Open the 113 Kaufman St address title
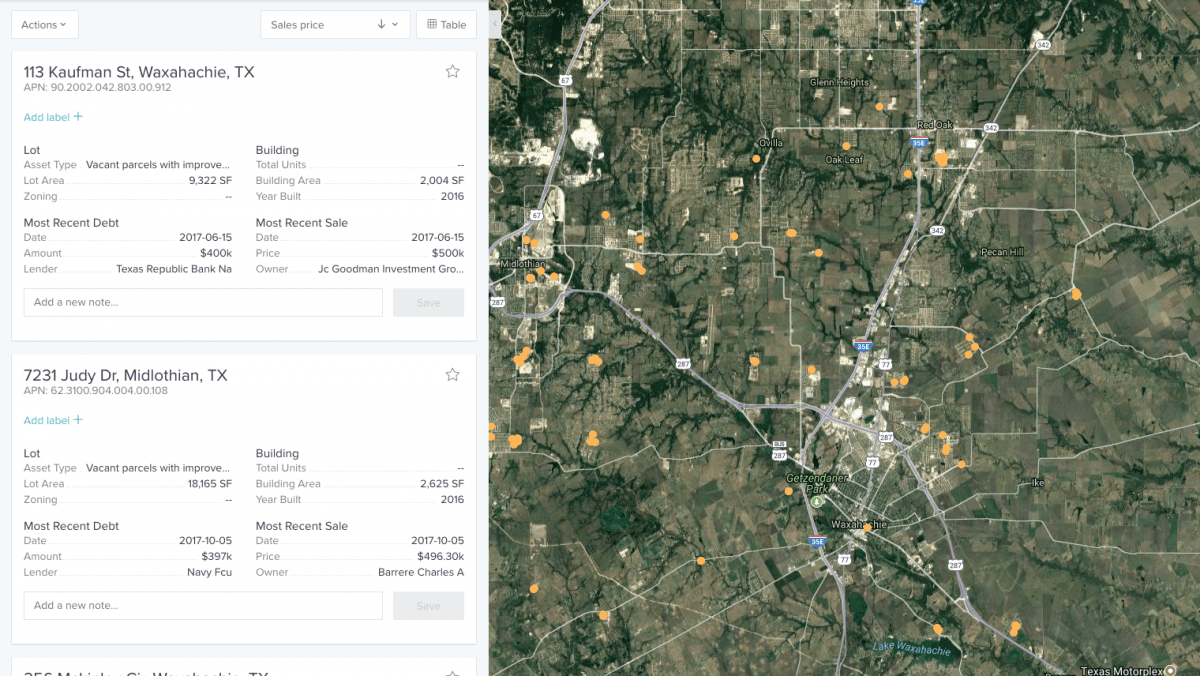Viewport: 1200px width, 676px height. pyautogui.click(x=139, y=72)
